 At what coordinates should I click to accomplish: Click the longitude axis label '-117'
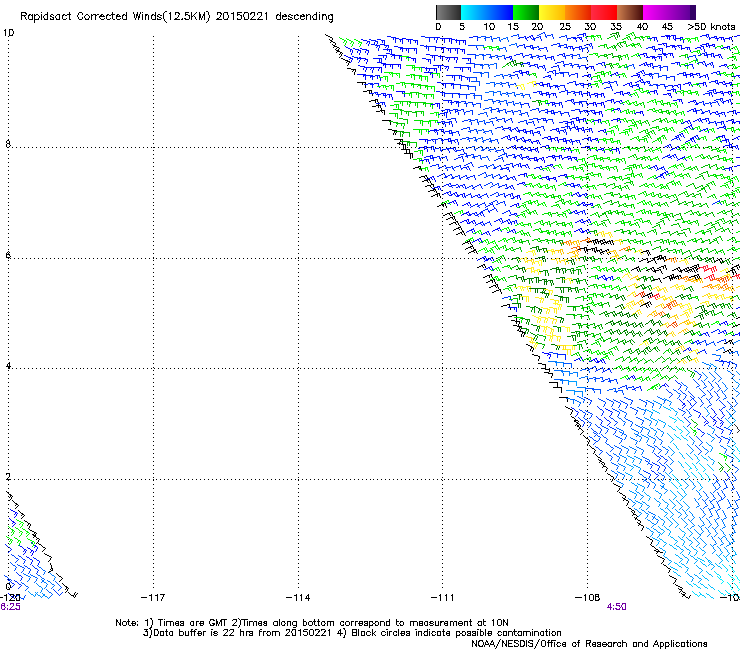[153, 598]
